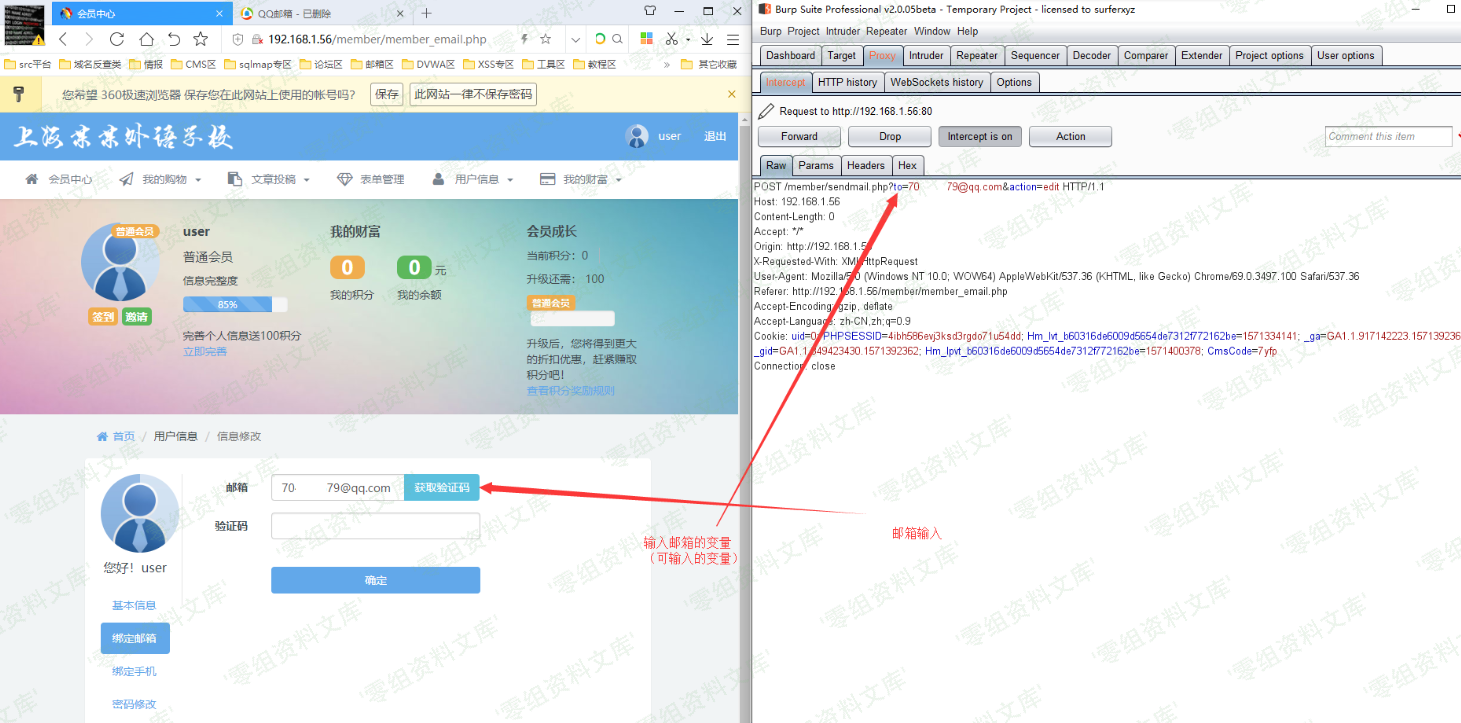Click the scissors screenshot tool icon
The height and width of the screenshot is (723, 1461).
(671, 39)
